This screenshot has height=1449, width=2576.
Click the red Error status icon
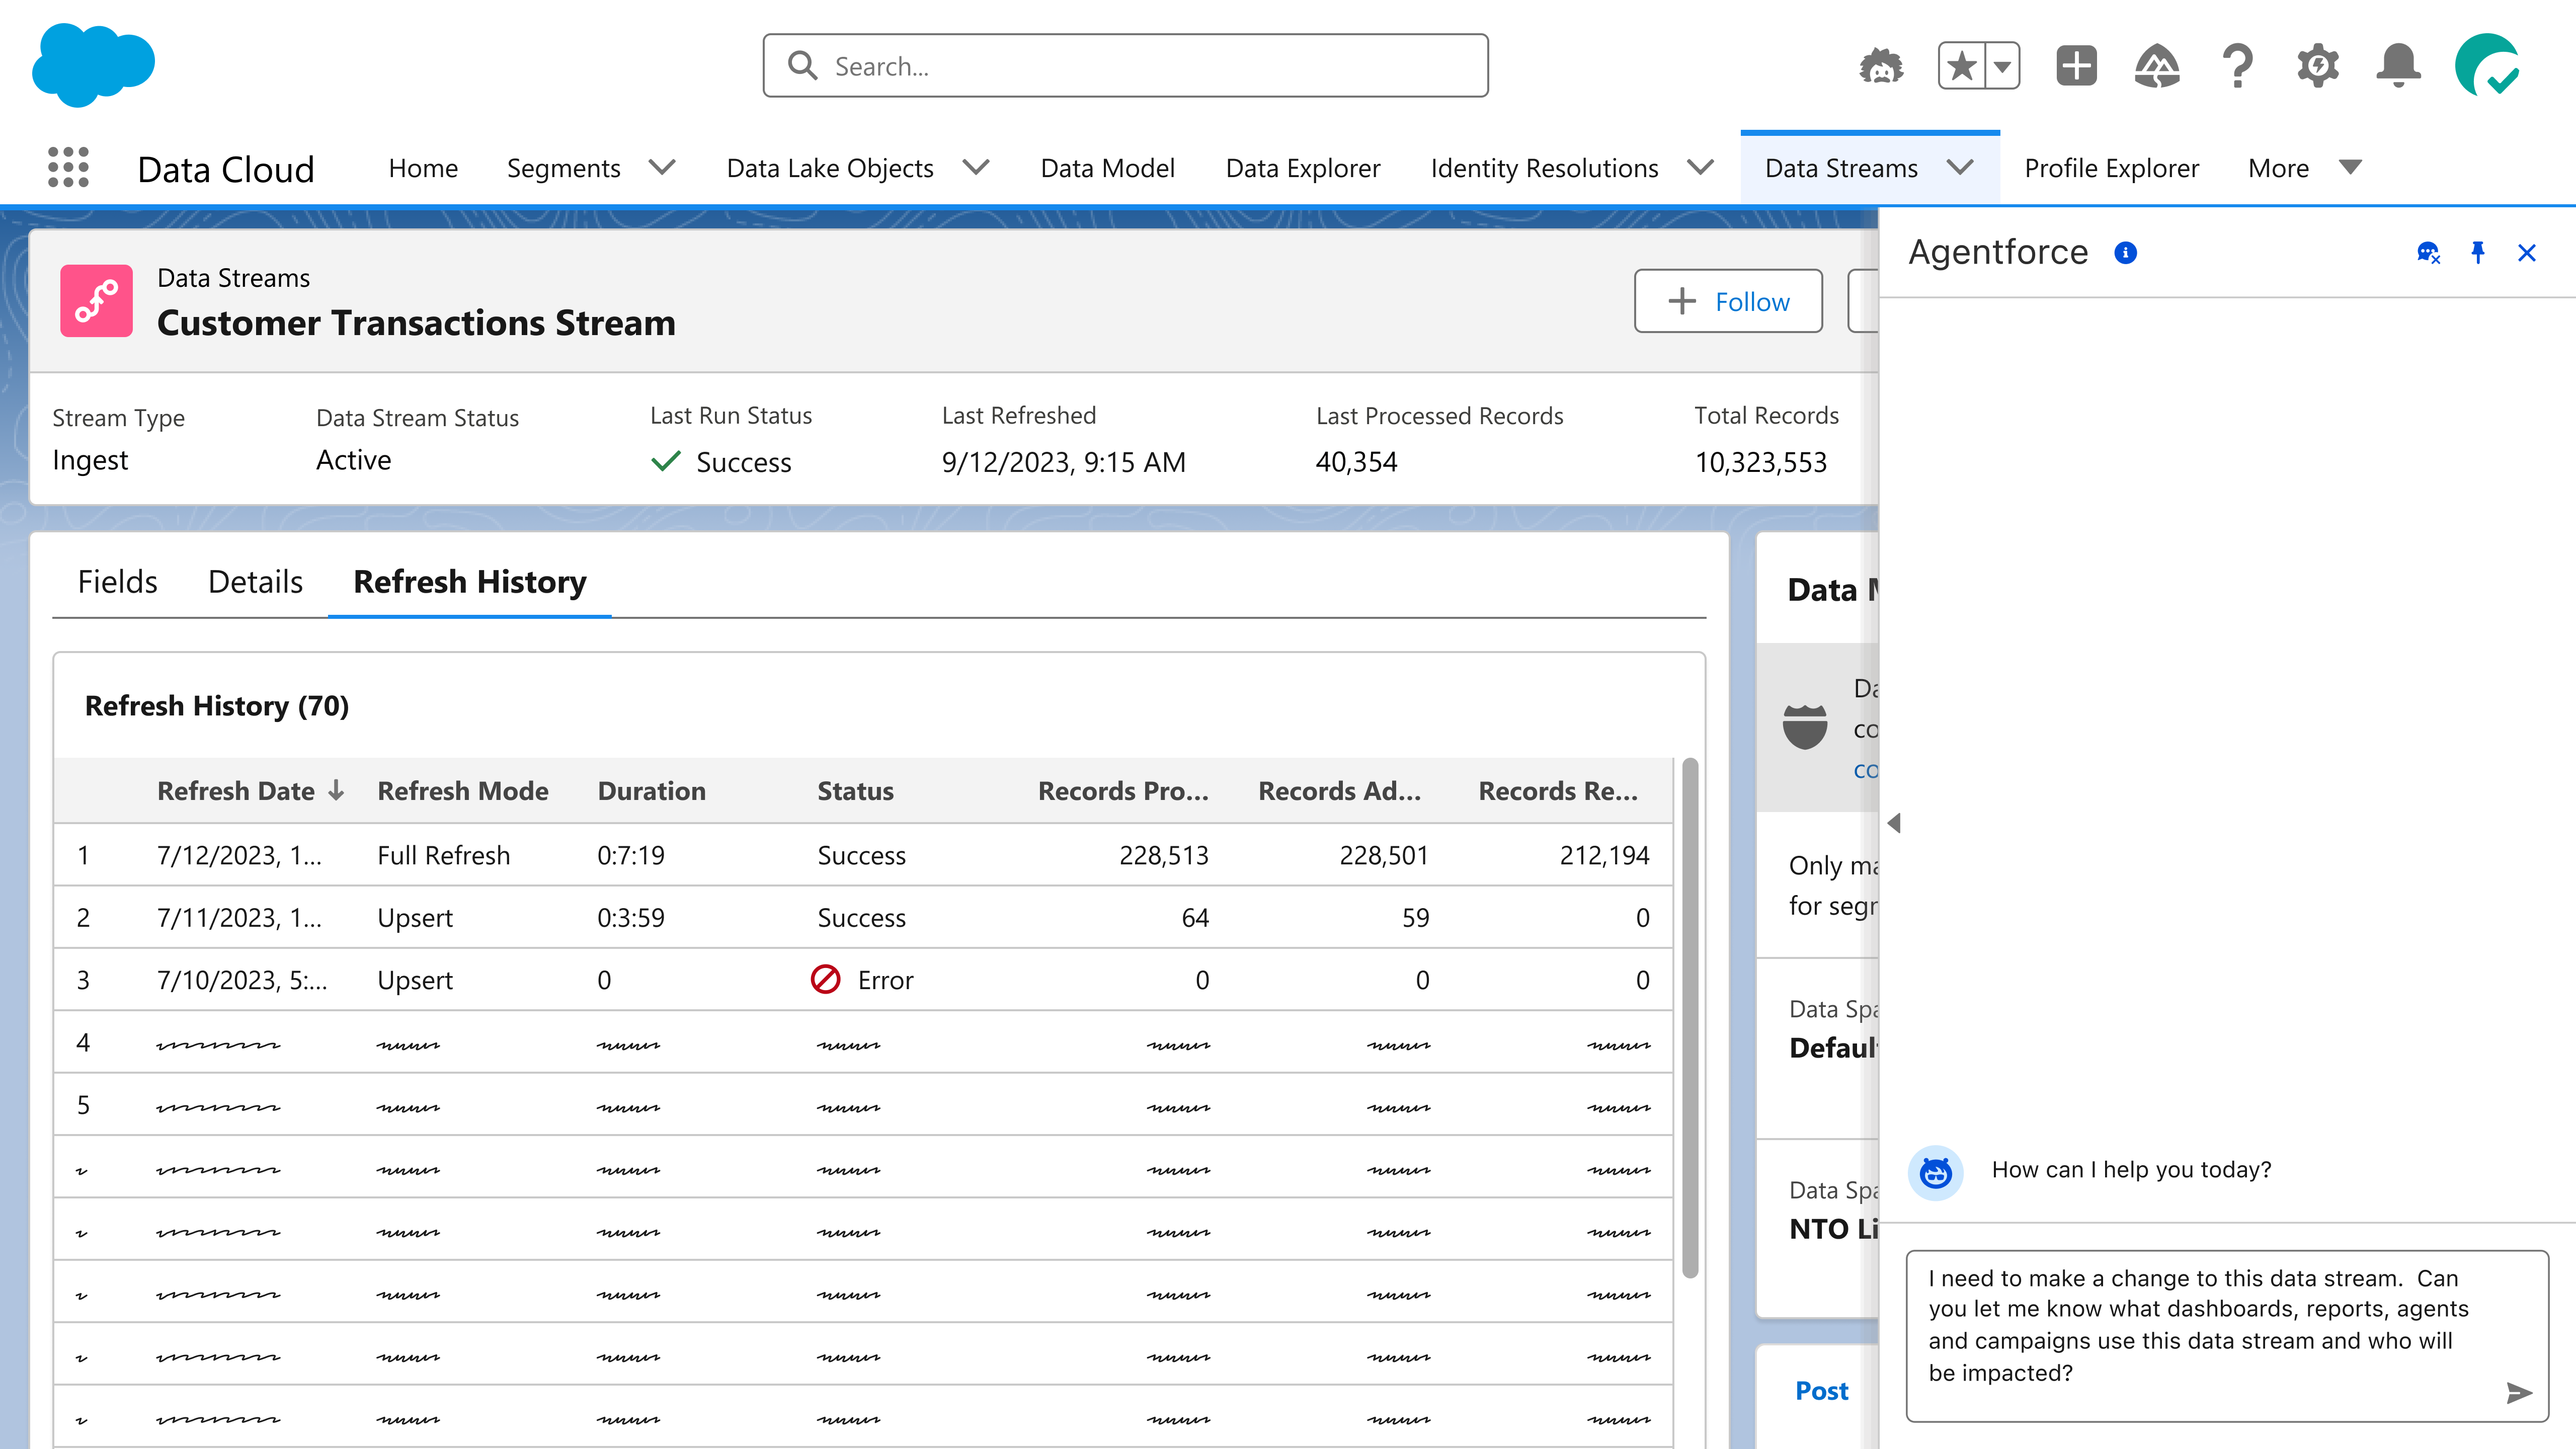coord(825,979)
